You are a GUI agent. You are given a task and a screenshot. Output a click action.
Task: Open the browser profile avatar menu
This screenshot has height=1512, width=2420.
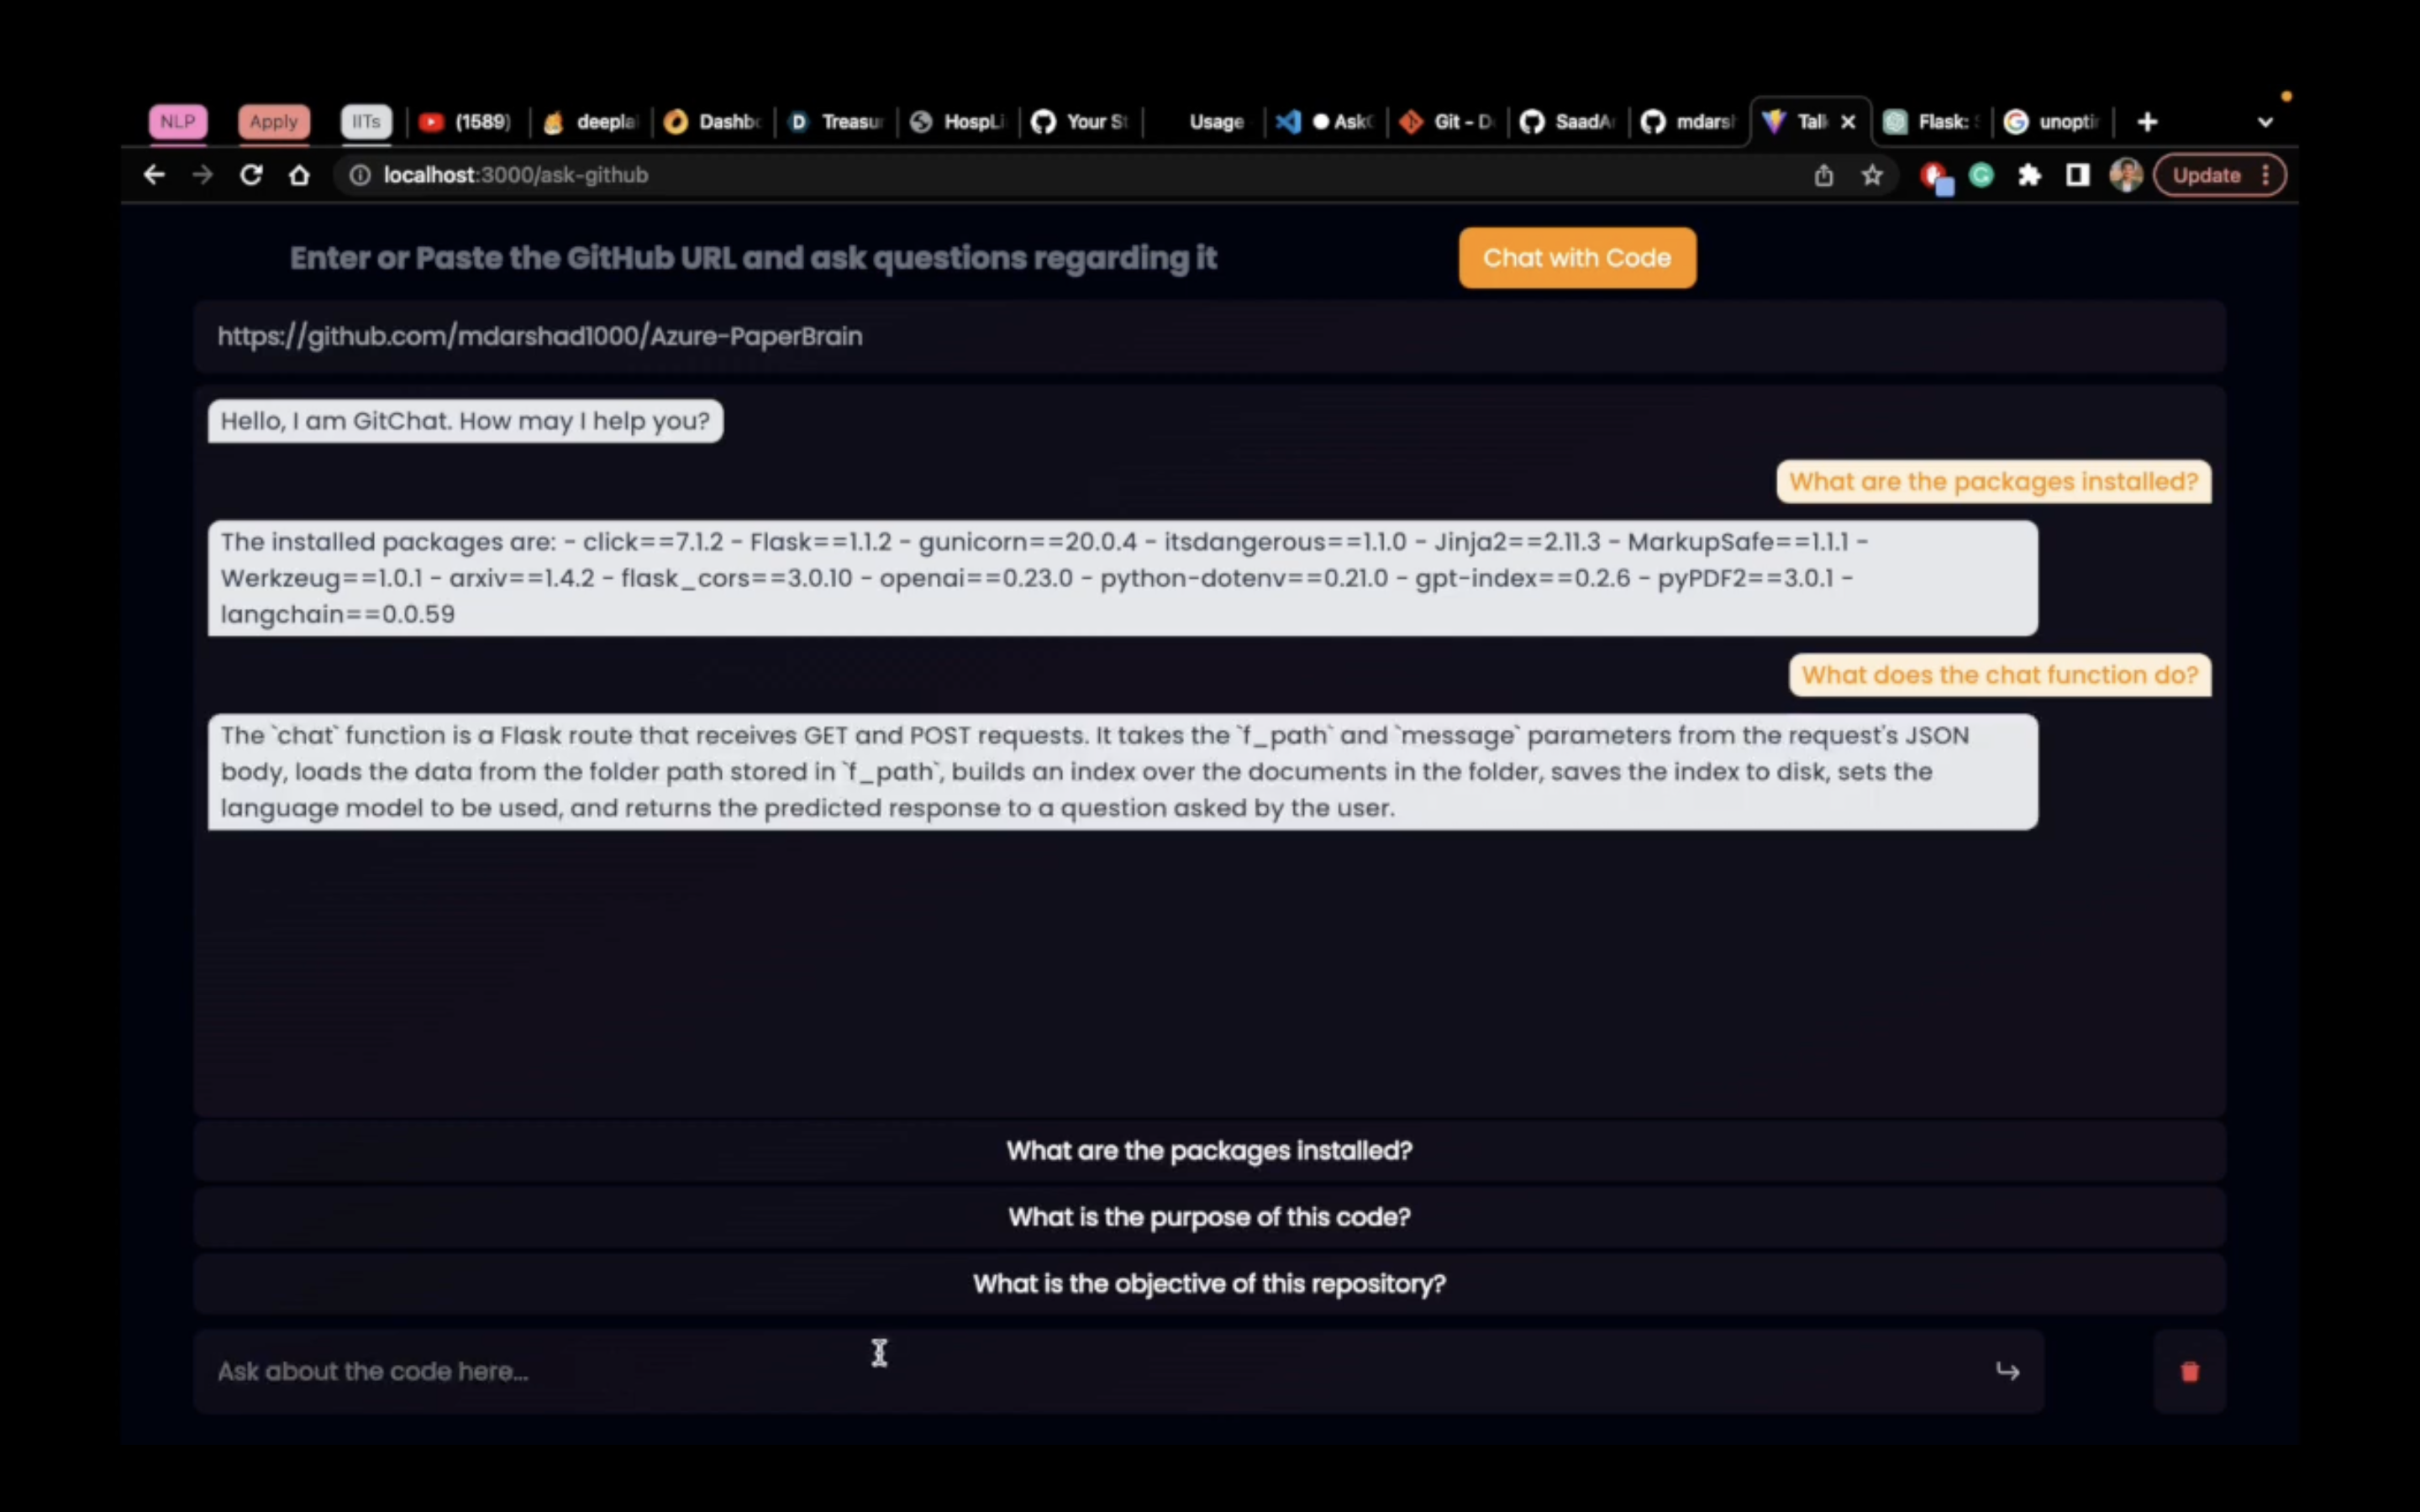[2125, 175]
